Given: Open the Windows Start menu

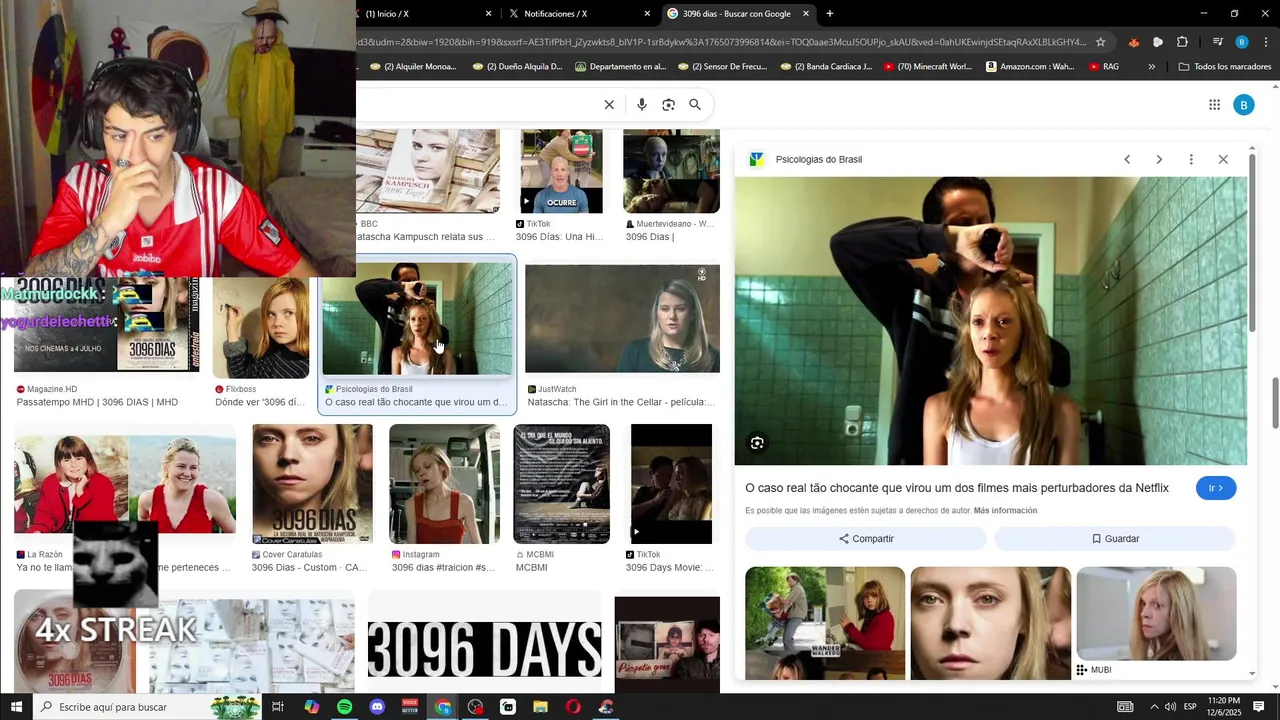Looking at the screenshot, I should [15, 707].
